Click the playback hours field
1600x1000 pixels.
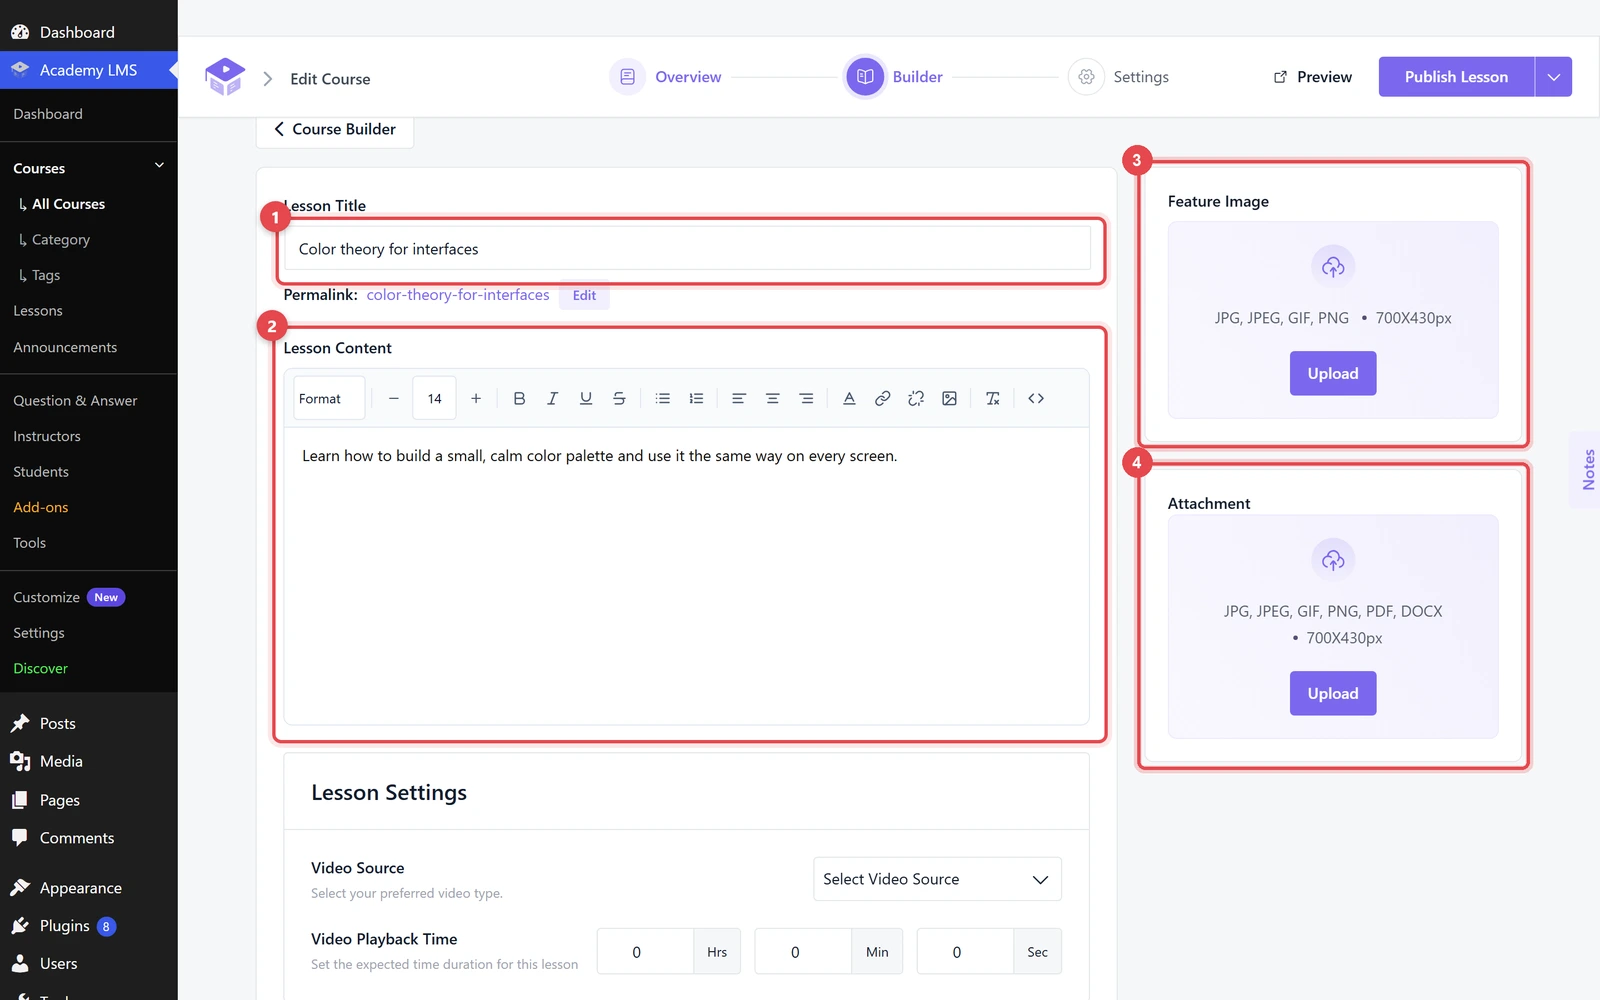coord(645,952)
